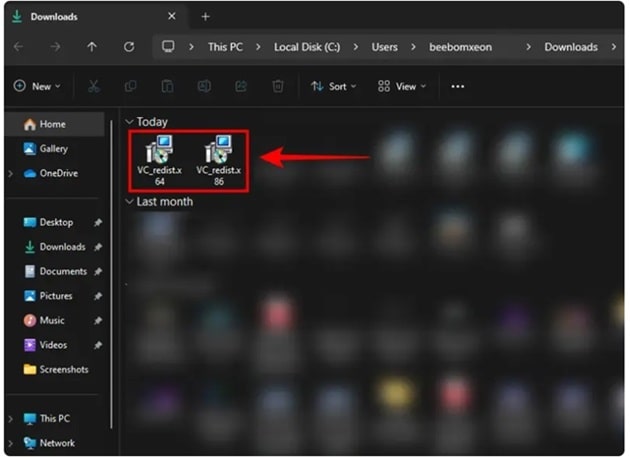This screenshot has width=630, height=457.
Task: Collapse the Last month group
Action: [x=129, y=202]
